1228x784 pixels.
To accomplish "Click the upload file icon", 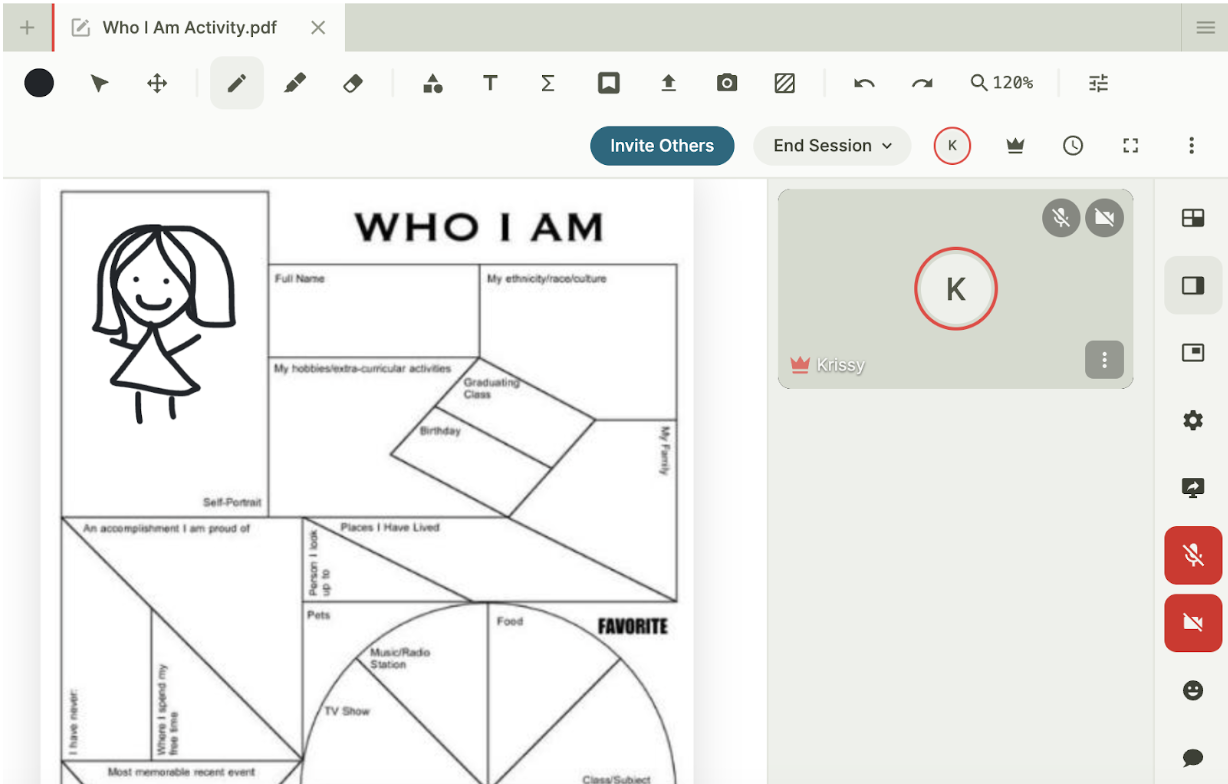I will pos(668,83).
